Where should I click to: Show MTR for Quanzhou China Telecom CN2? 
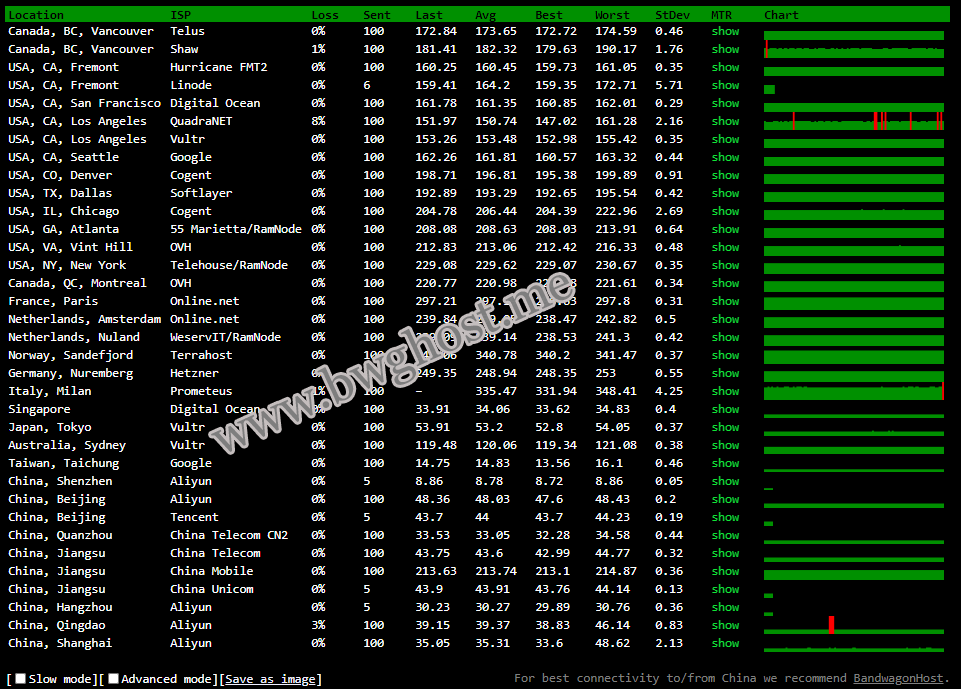pyautogui.click(x=725, y=535)
